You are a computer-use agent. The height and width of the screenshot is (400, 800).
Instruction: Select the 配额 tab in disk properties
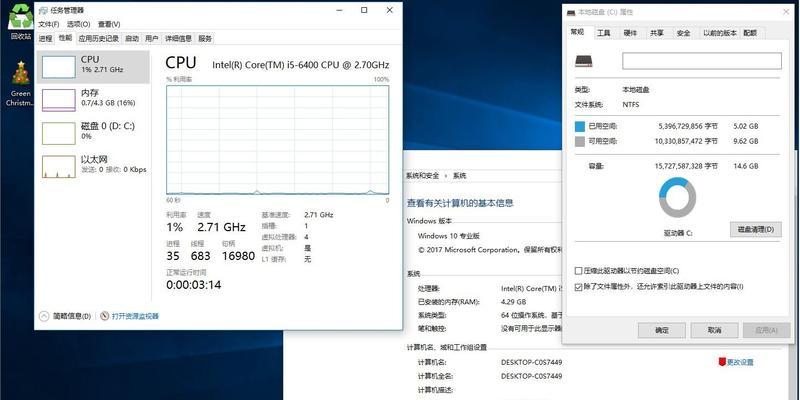tap(750, 33)
